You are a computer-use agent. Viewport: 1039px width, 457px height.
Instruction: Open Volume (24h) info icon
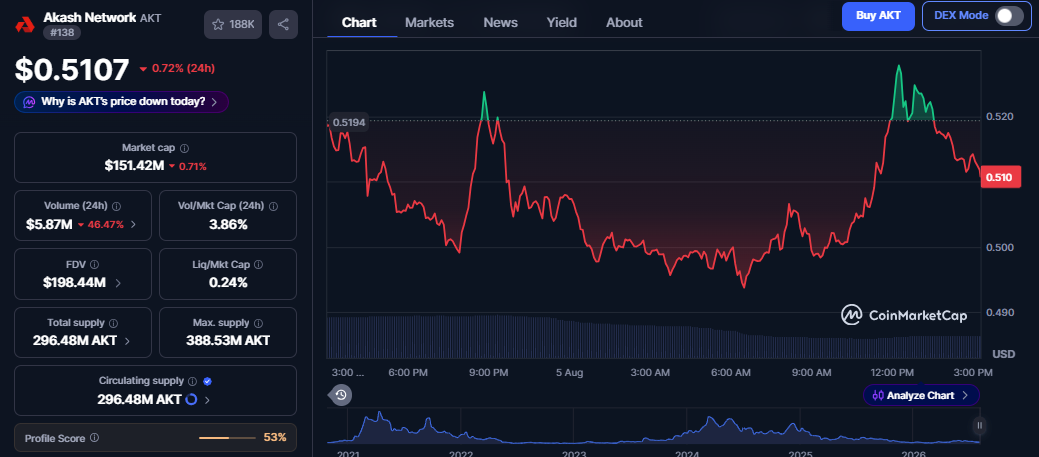(x=117, y=207)
